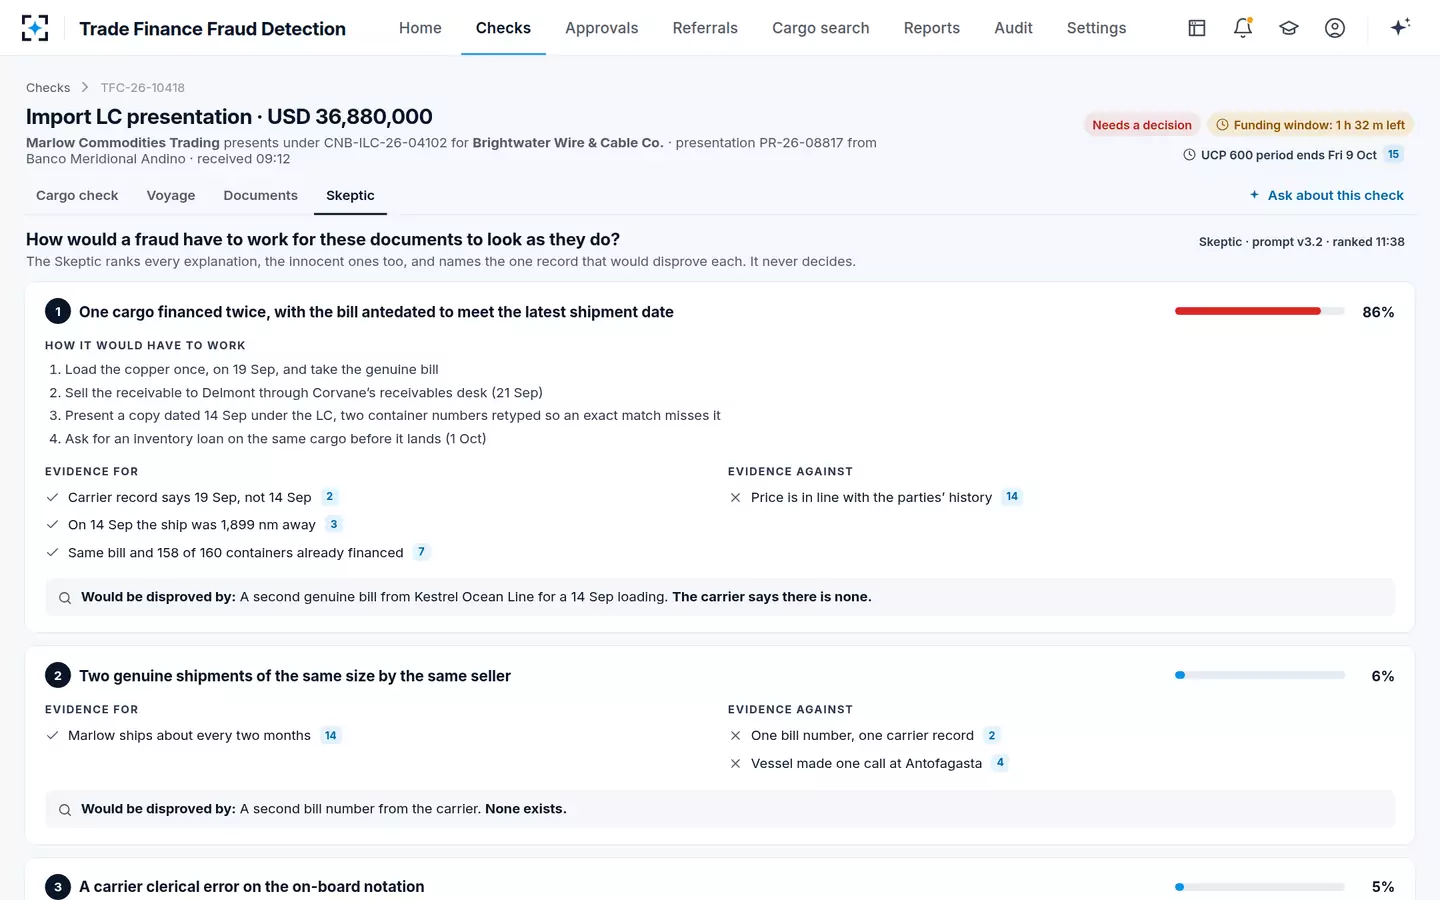The image size is (1440, 900).
Task: Launch the sparkle AI assistant icon
Action: point(1400,27)
